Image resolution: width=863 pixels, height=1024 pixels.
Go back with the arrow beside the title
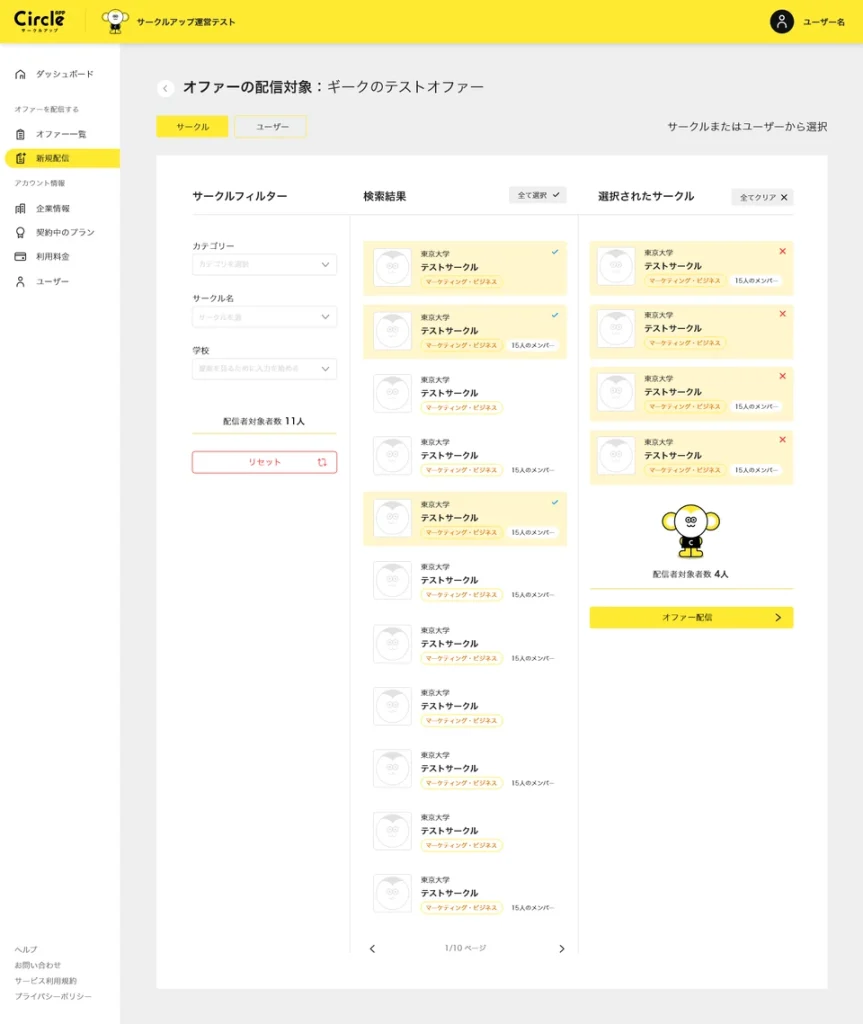[165, 88]
